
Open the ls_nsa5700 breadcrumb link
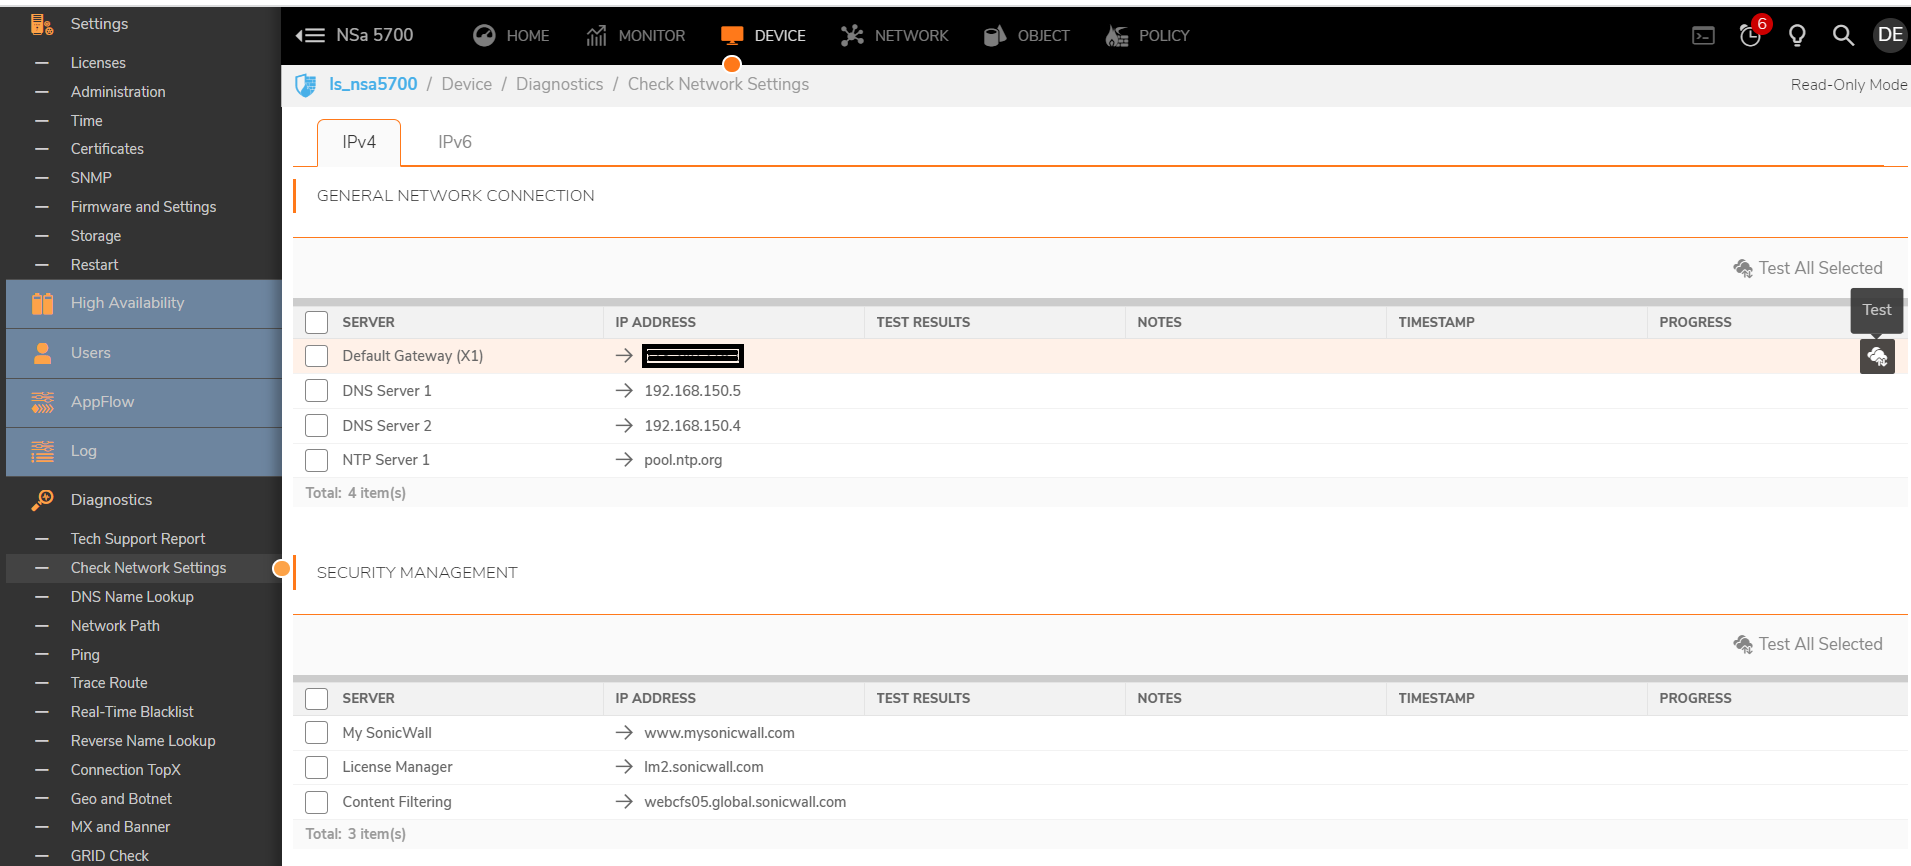[373, 85]
